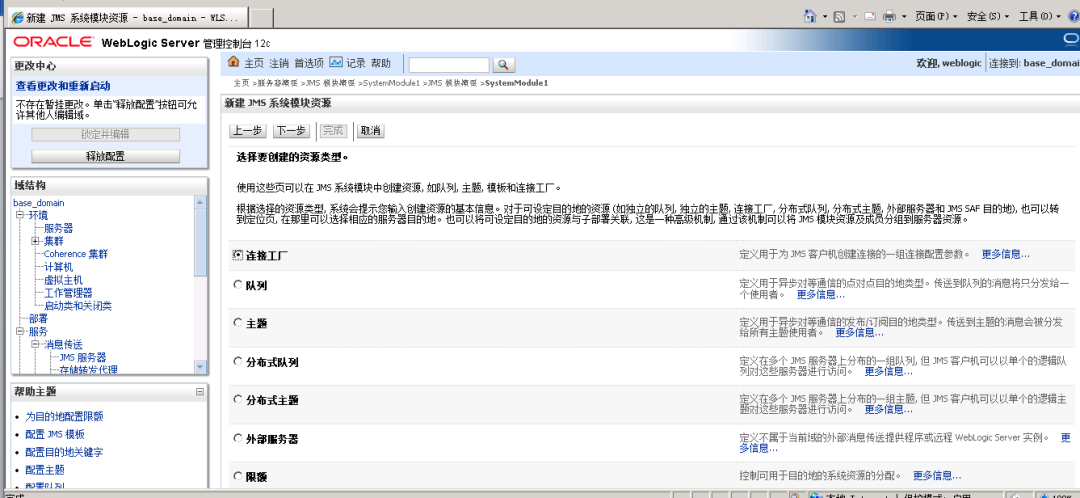Open 查看更改和重新启动 link
This screenshot has height=498, width=1080.
coord(63,86)
